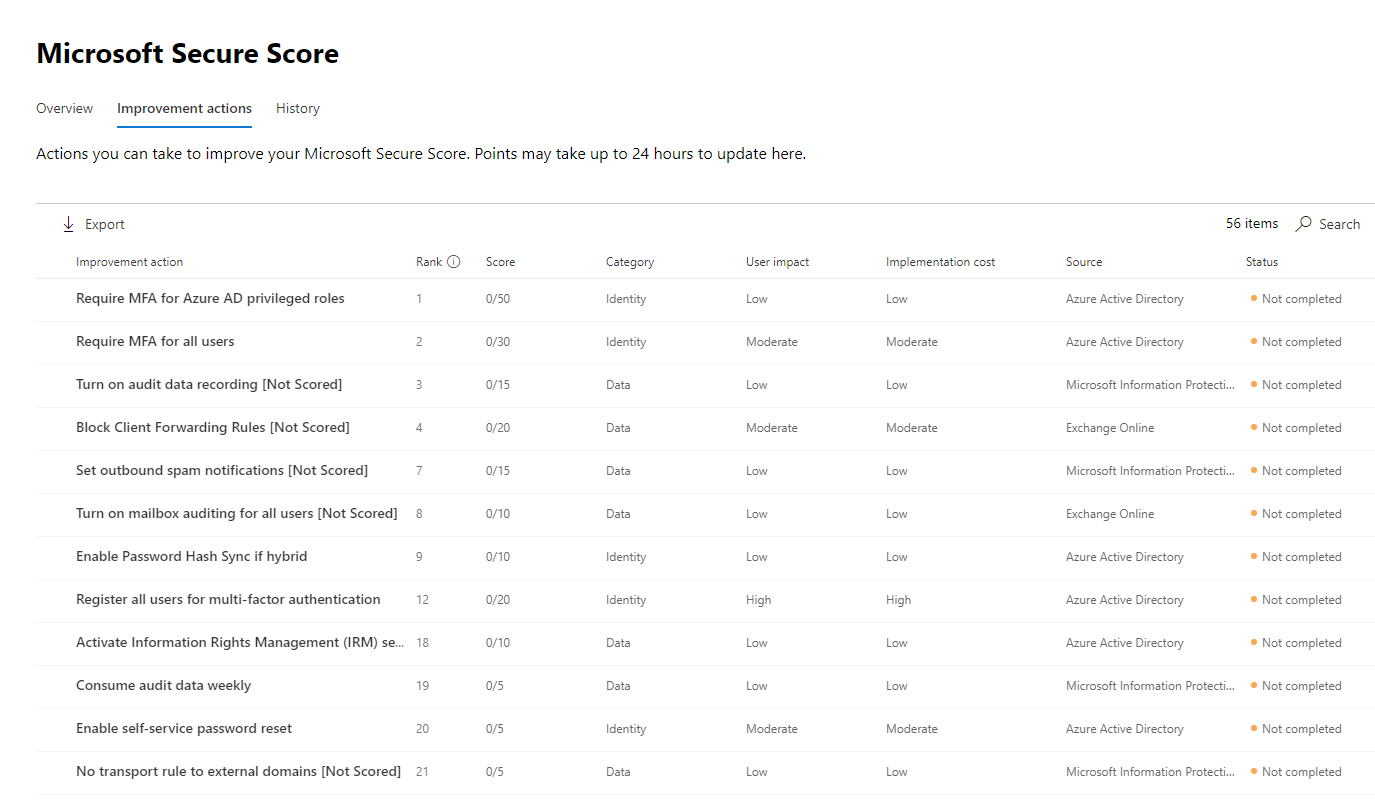Image resolution: width=1375 pixels, height=807 pixels.
Task: Open Require MFA for Azure AD privileged roles
Action: (x=210, y=298)
